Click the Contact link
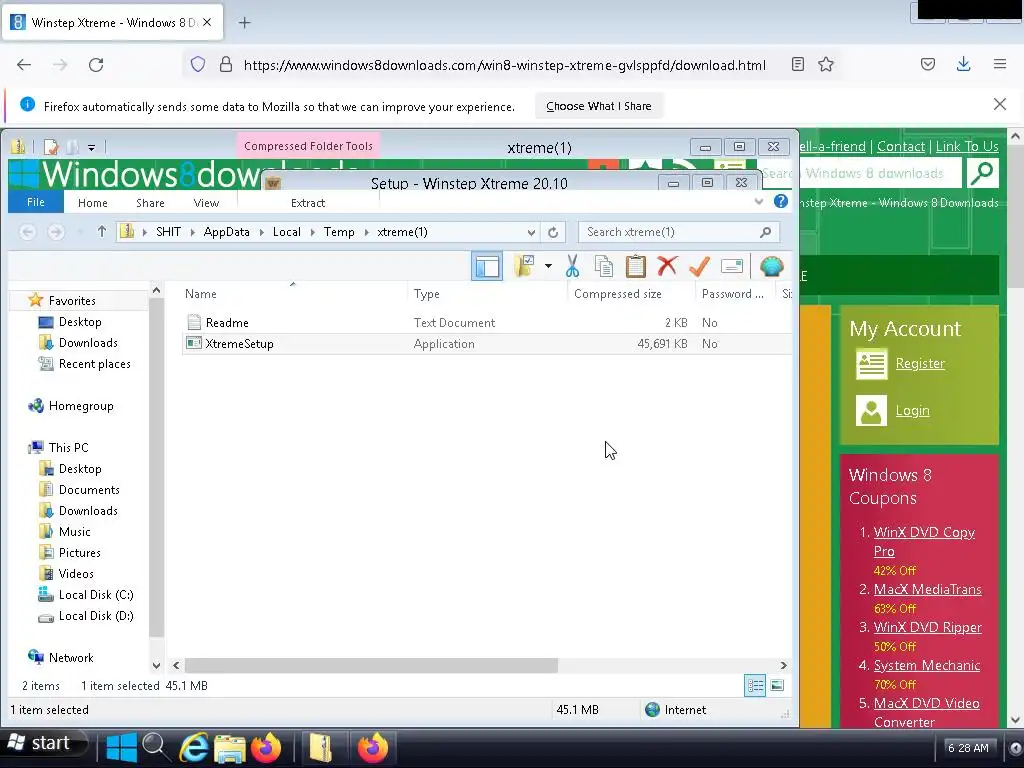 pos(901,146)
